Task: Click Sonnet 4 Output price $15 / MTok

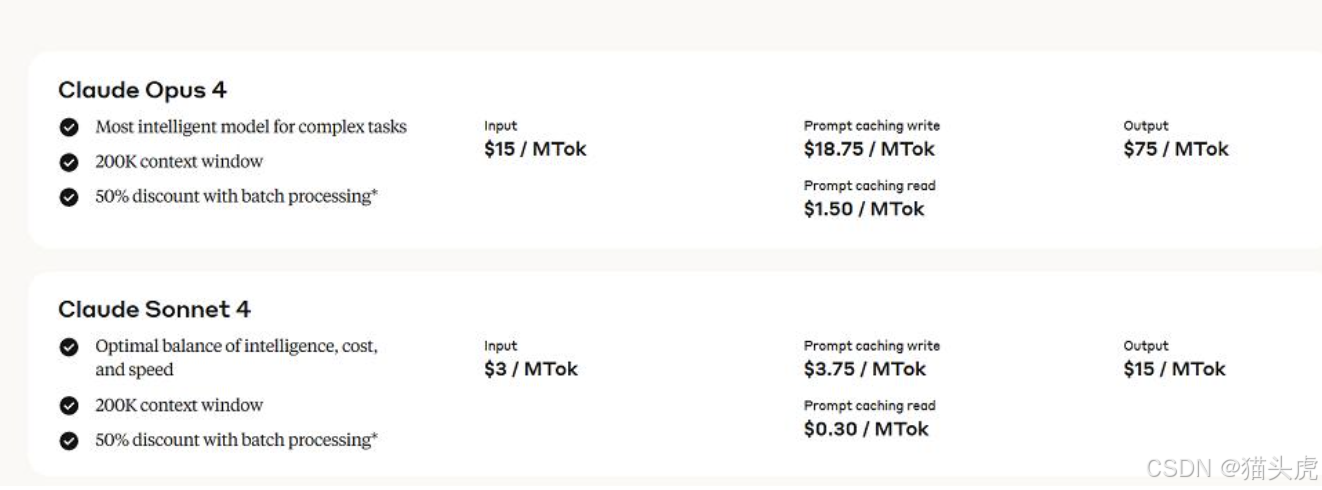Action: (1175, 369)
